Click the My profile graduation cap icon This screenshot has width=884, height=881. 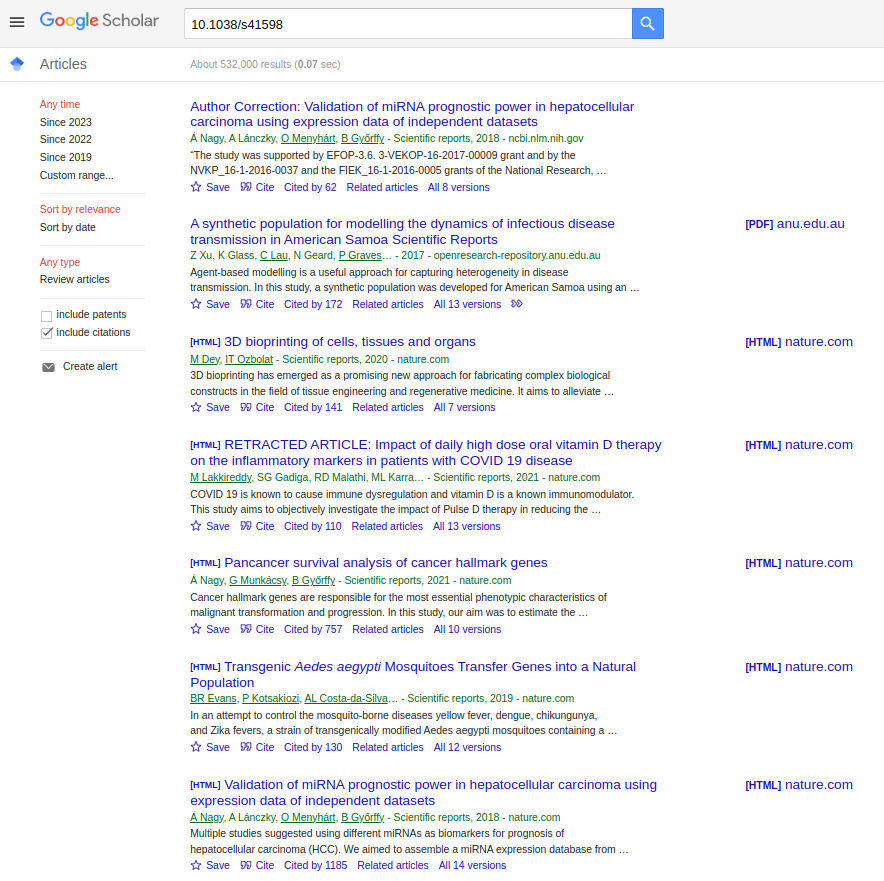(x=17, y=64)
